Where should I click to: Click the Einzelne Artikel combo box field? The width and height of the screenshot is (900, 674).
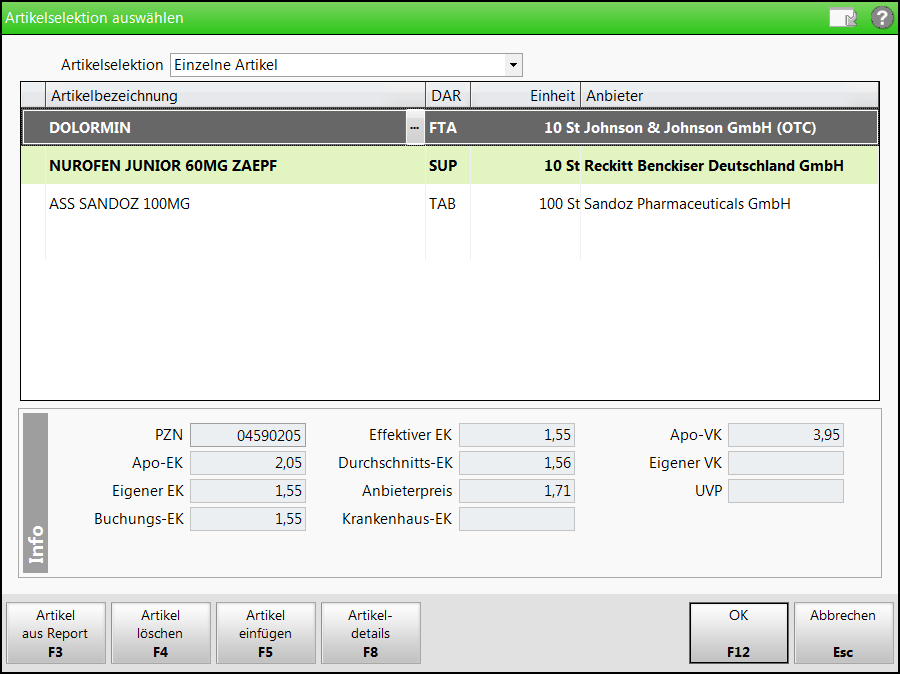pyautogui.click(x=346, y=65)
